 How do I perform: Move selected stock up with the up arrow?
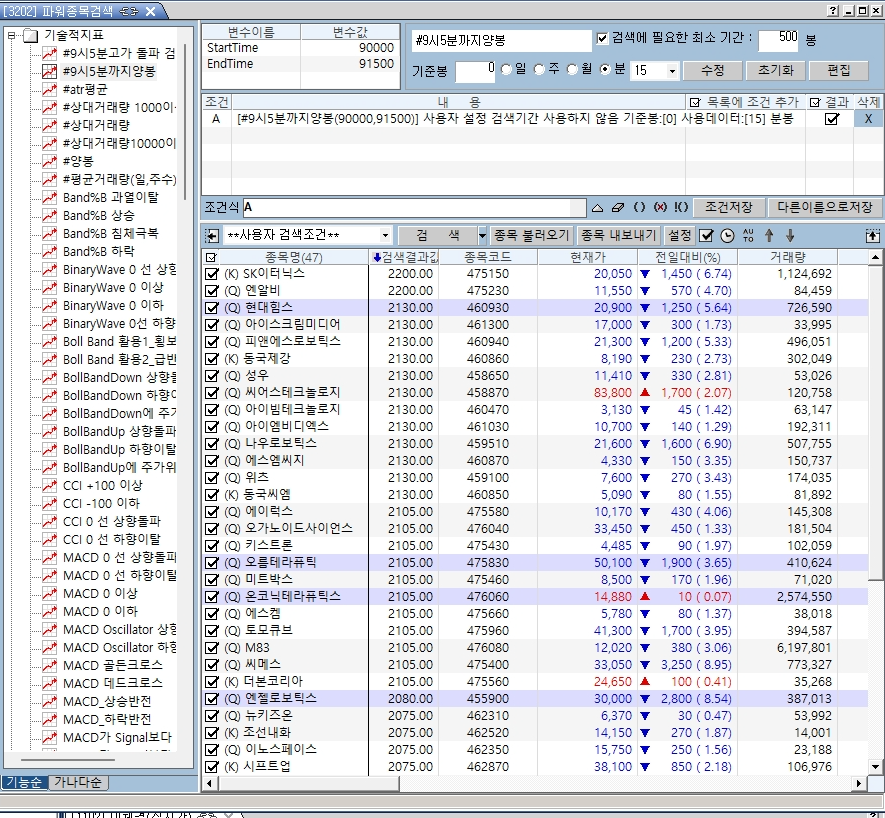point(768,236)
